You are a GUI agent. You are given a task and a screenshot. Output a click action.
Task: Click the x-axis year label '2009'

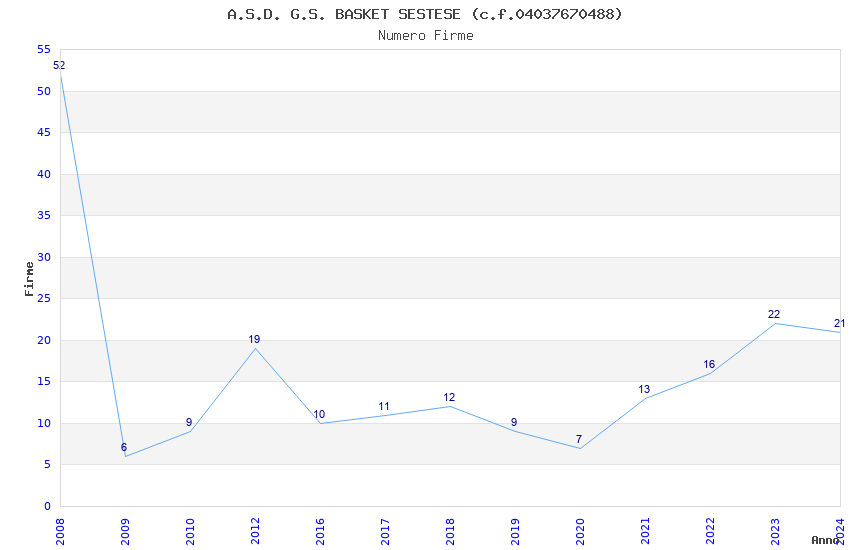point(125,531)
